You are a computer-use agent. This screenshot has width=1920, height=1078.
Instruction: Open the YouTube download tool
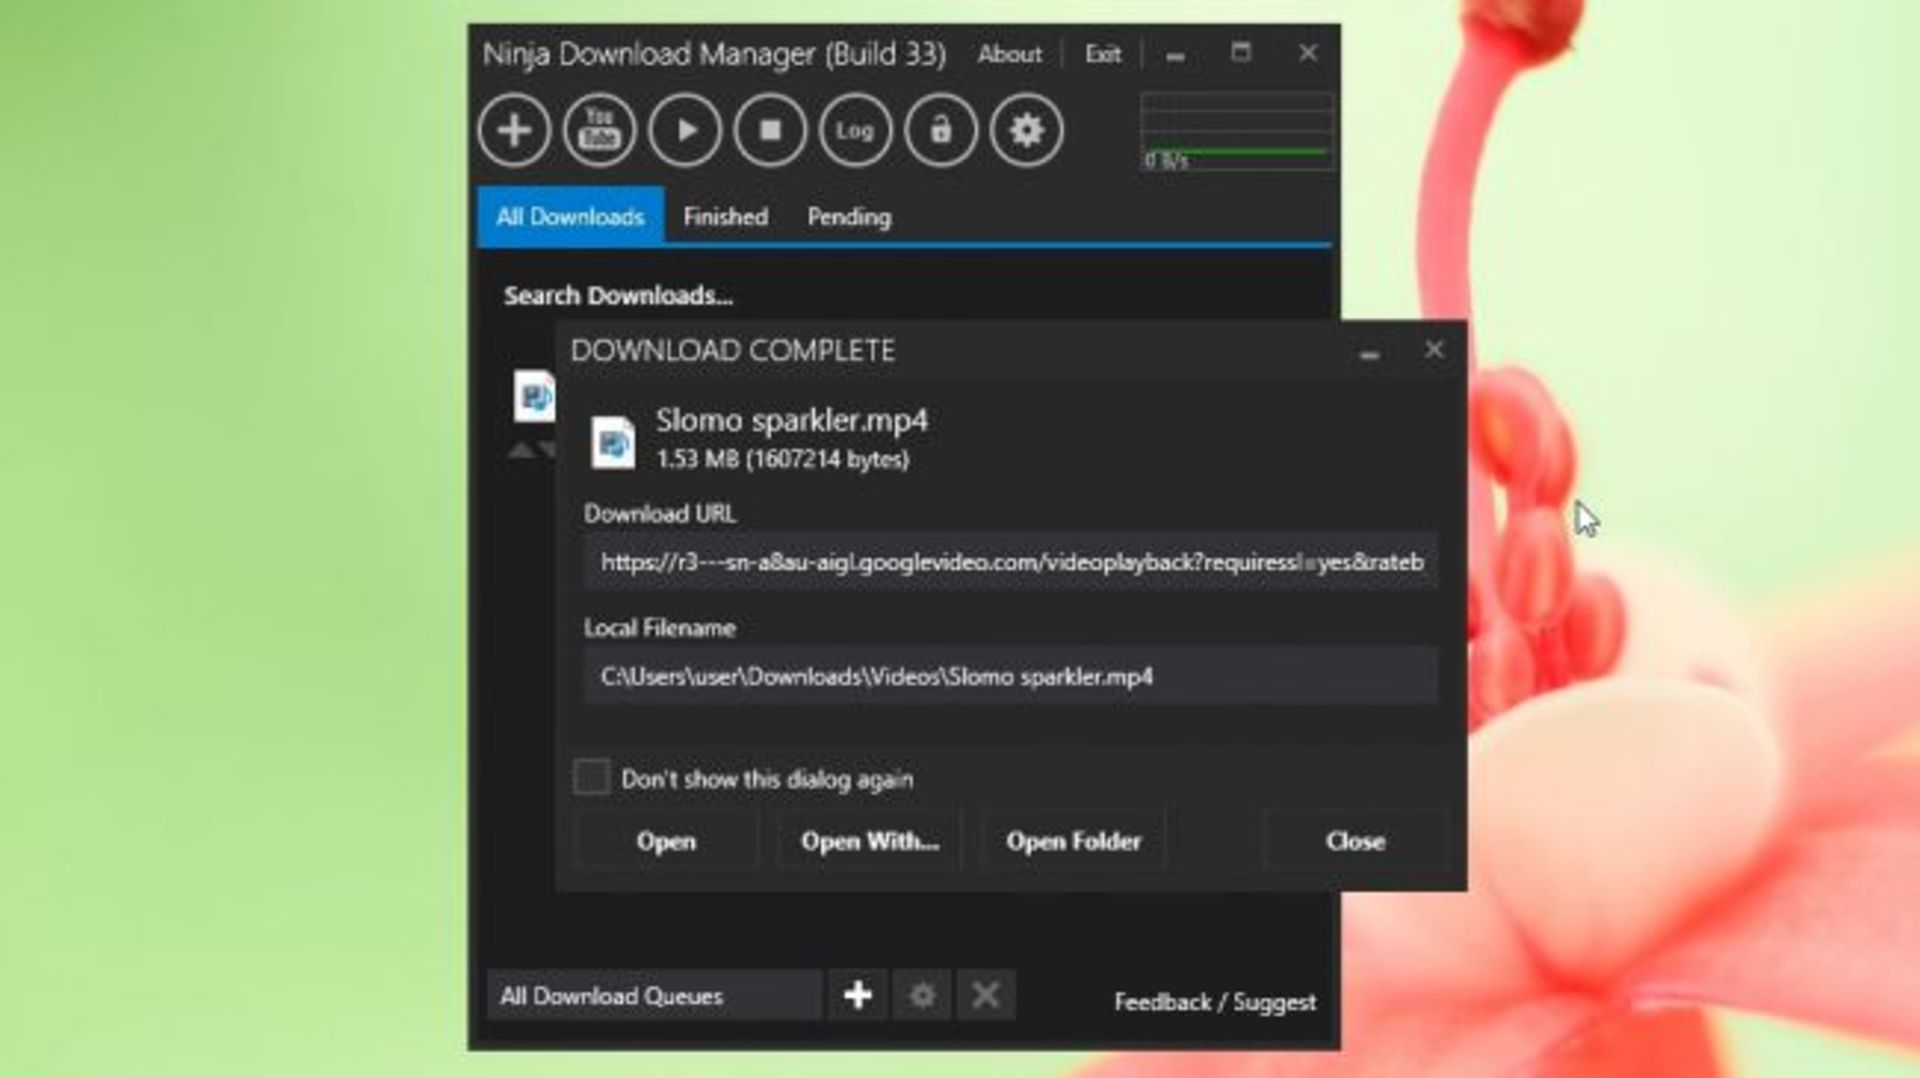[597, 130]
